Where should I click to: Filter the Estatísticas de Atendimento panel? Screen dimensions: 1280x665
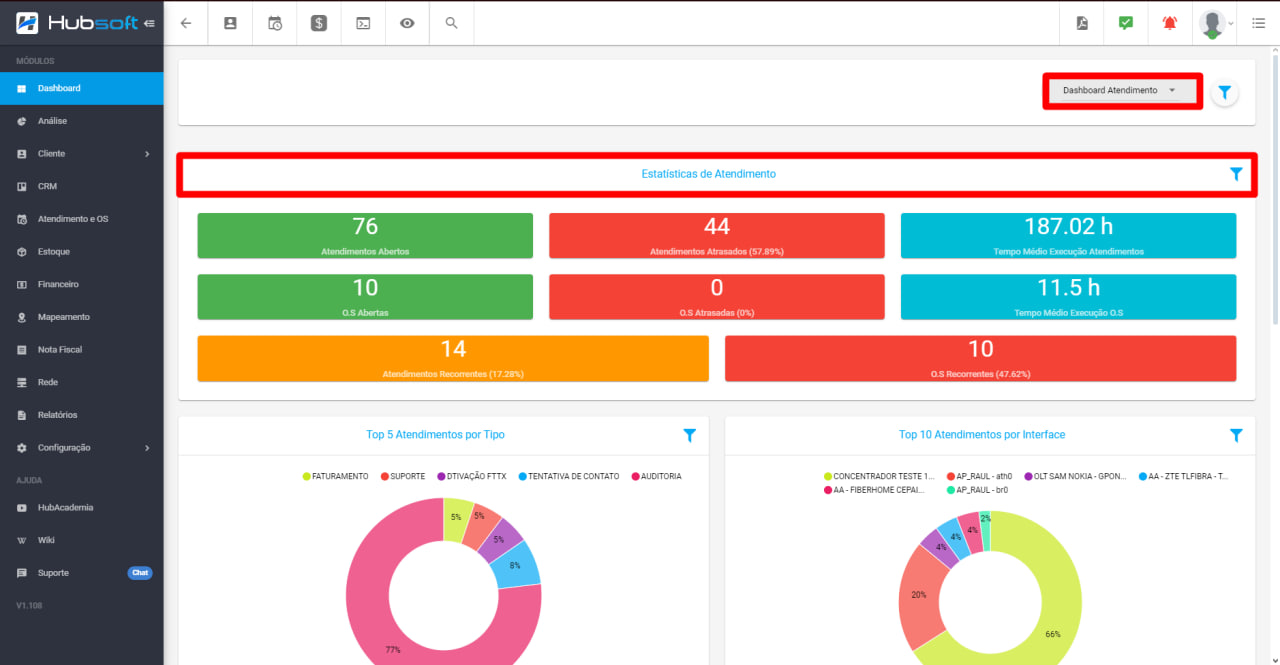1236,174
